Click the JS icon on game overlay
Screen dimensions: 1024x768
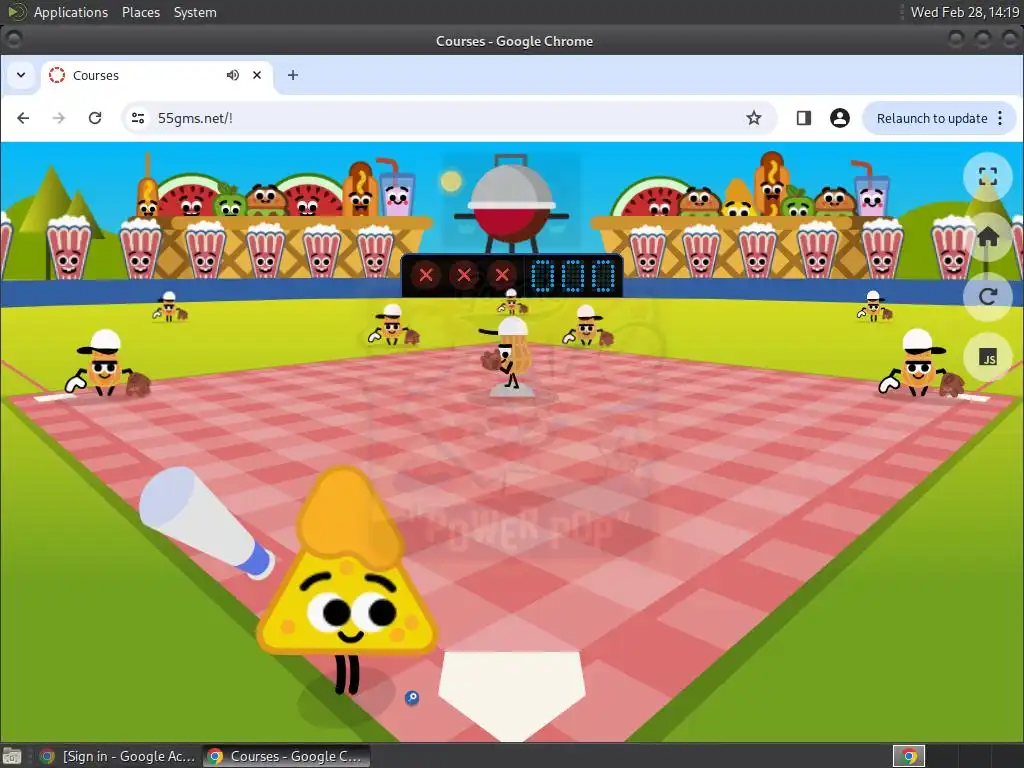click(x=987, y=357)
